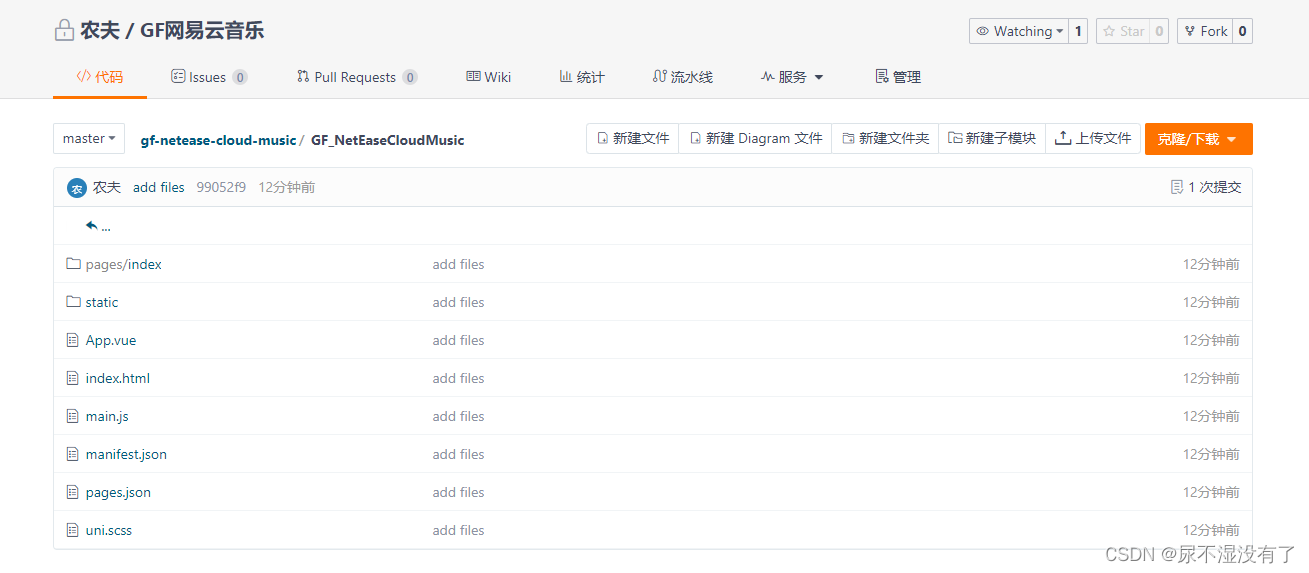Switch to the Issues tab
Screen dimensions: 1309x573
pyautogui.click(x=209, y=77)
